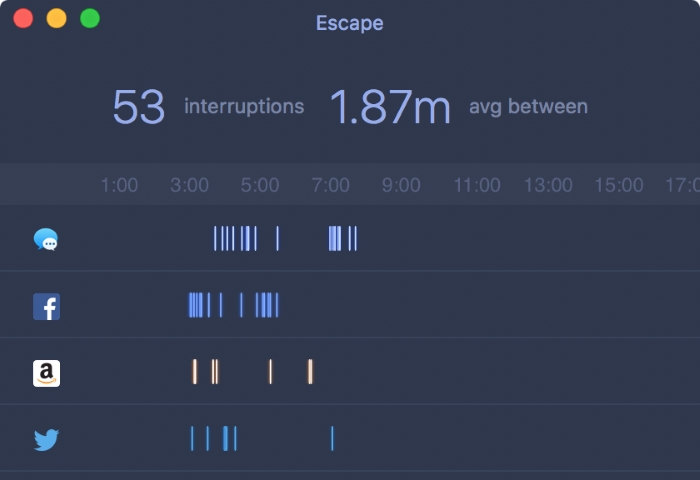Close the Escape window
This screenshot has height=480, width=700.
point(23,18)
